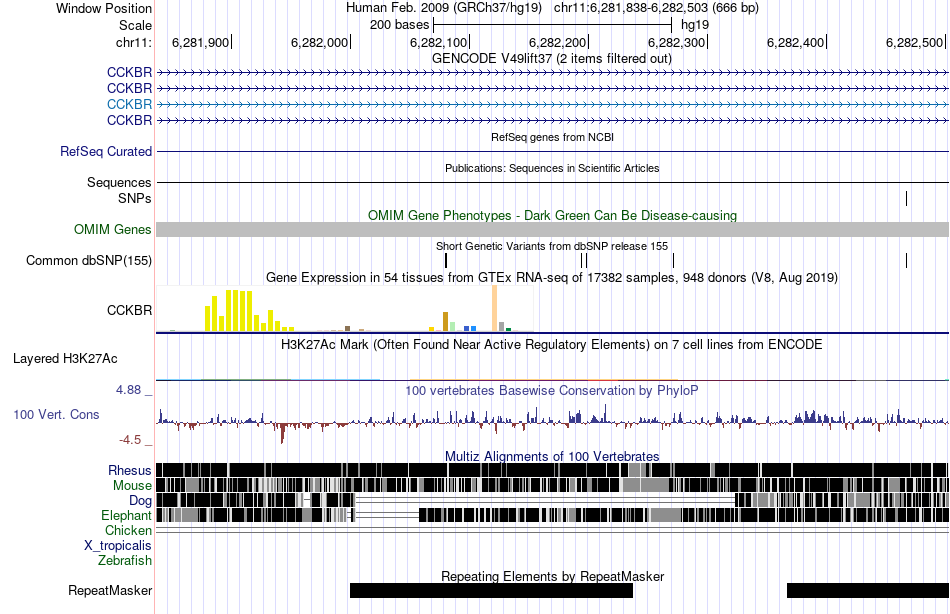Click the 6,282,000 ruler position
This screenshot has width=950, height=614.
tap(319, 42)
